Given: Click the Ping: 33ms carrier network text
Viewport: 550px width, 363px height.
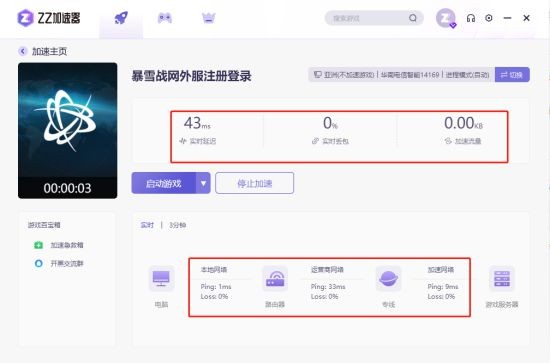Looking at the screenshot, I should point(328,287).
